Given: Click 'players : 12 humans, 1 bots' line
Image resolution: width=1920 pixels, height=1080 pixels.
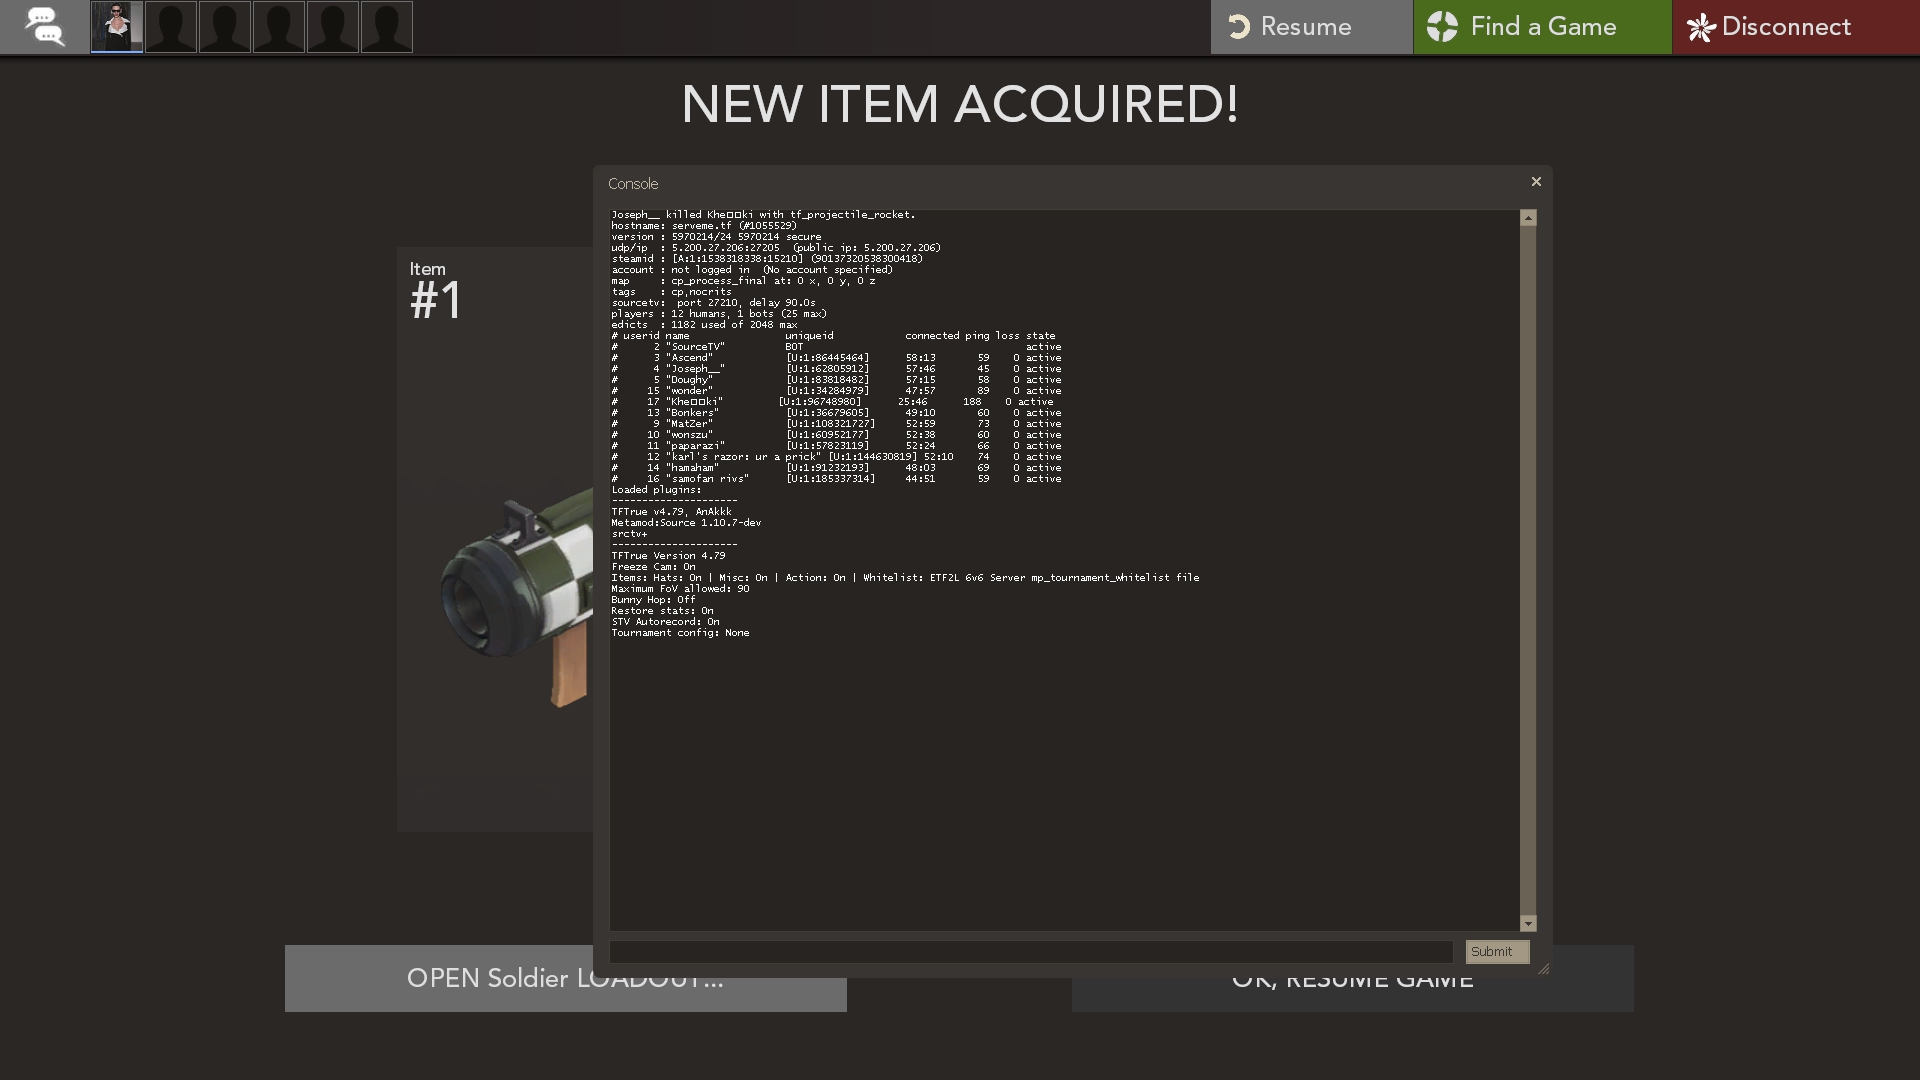Looking at the screenshot, I should [719, 314].
